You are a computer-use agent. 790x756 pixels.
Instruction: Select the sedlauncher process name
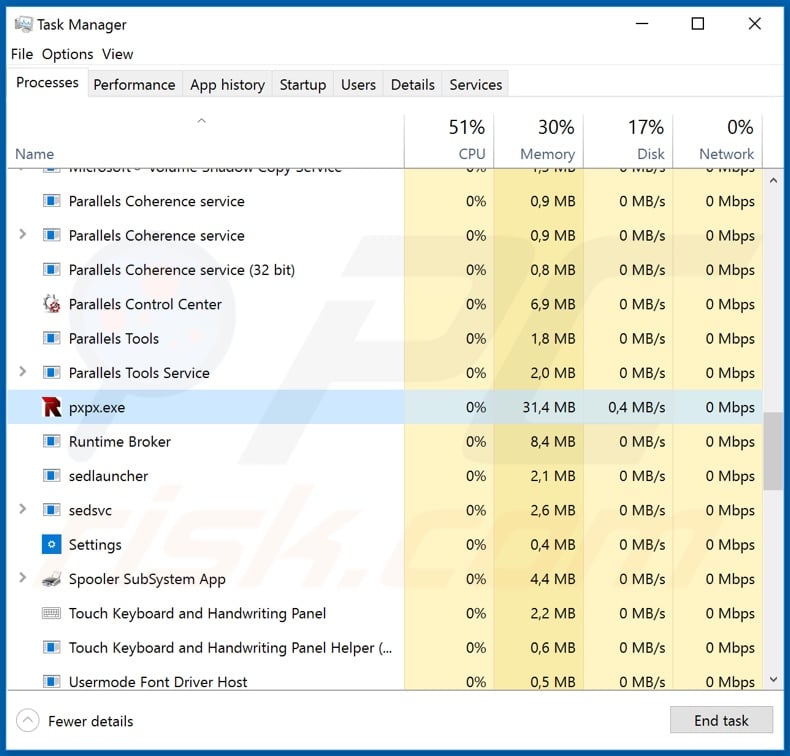point(108,476)
